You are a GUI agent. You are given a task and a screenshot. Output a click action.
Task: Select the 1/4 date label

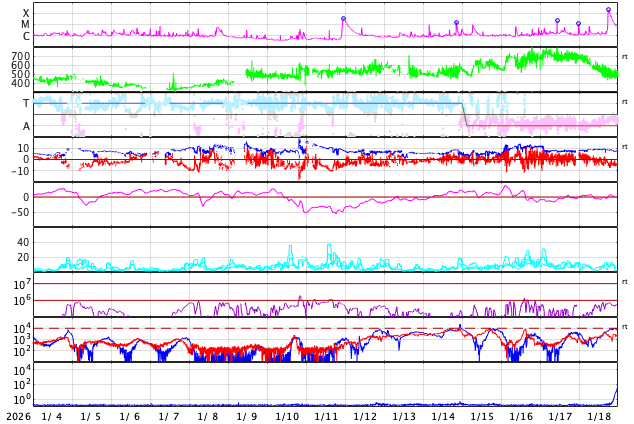coord(51,416)
